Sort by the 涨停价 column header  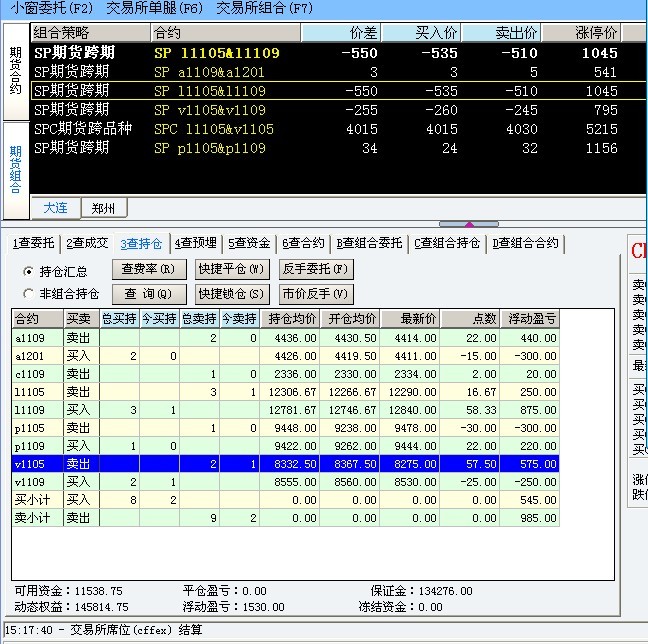coord(581,33)
